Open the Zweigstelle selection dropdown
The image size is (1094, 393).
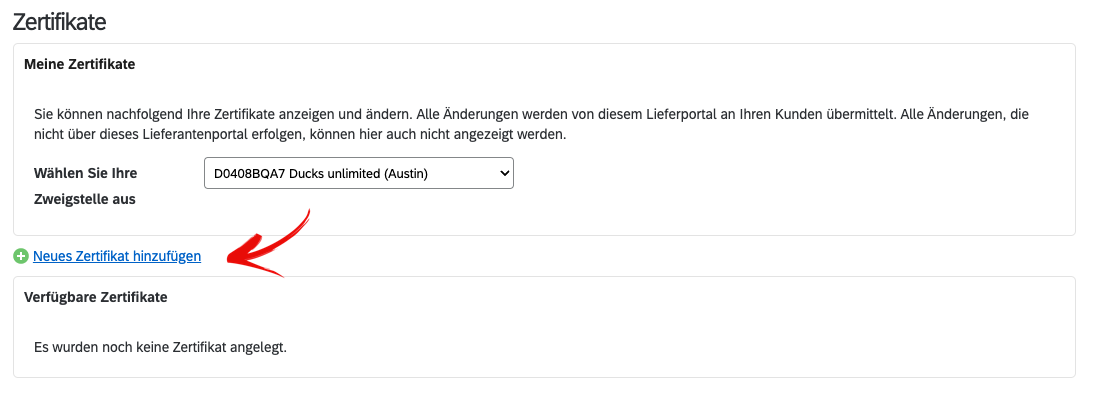click(359, 173)
